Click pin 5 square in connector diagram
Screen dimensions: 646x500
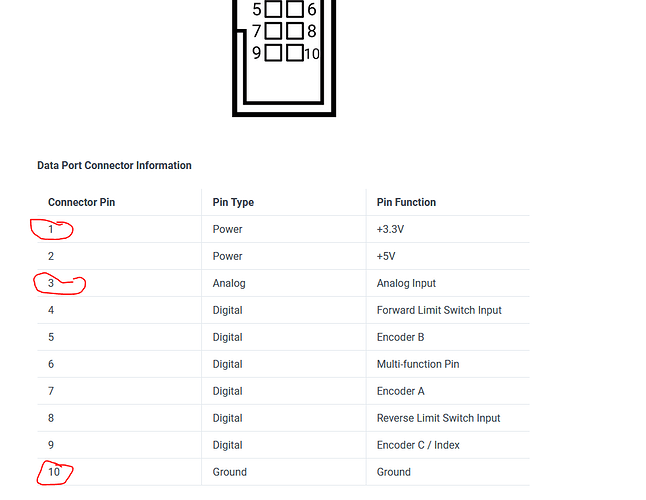pos(273,9)
